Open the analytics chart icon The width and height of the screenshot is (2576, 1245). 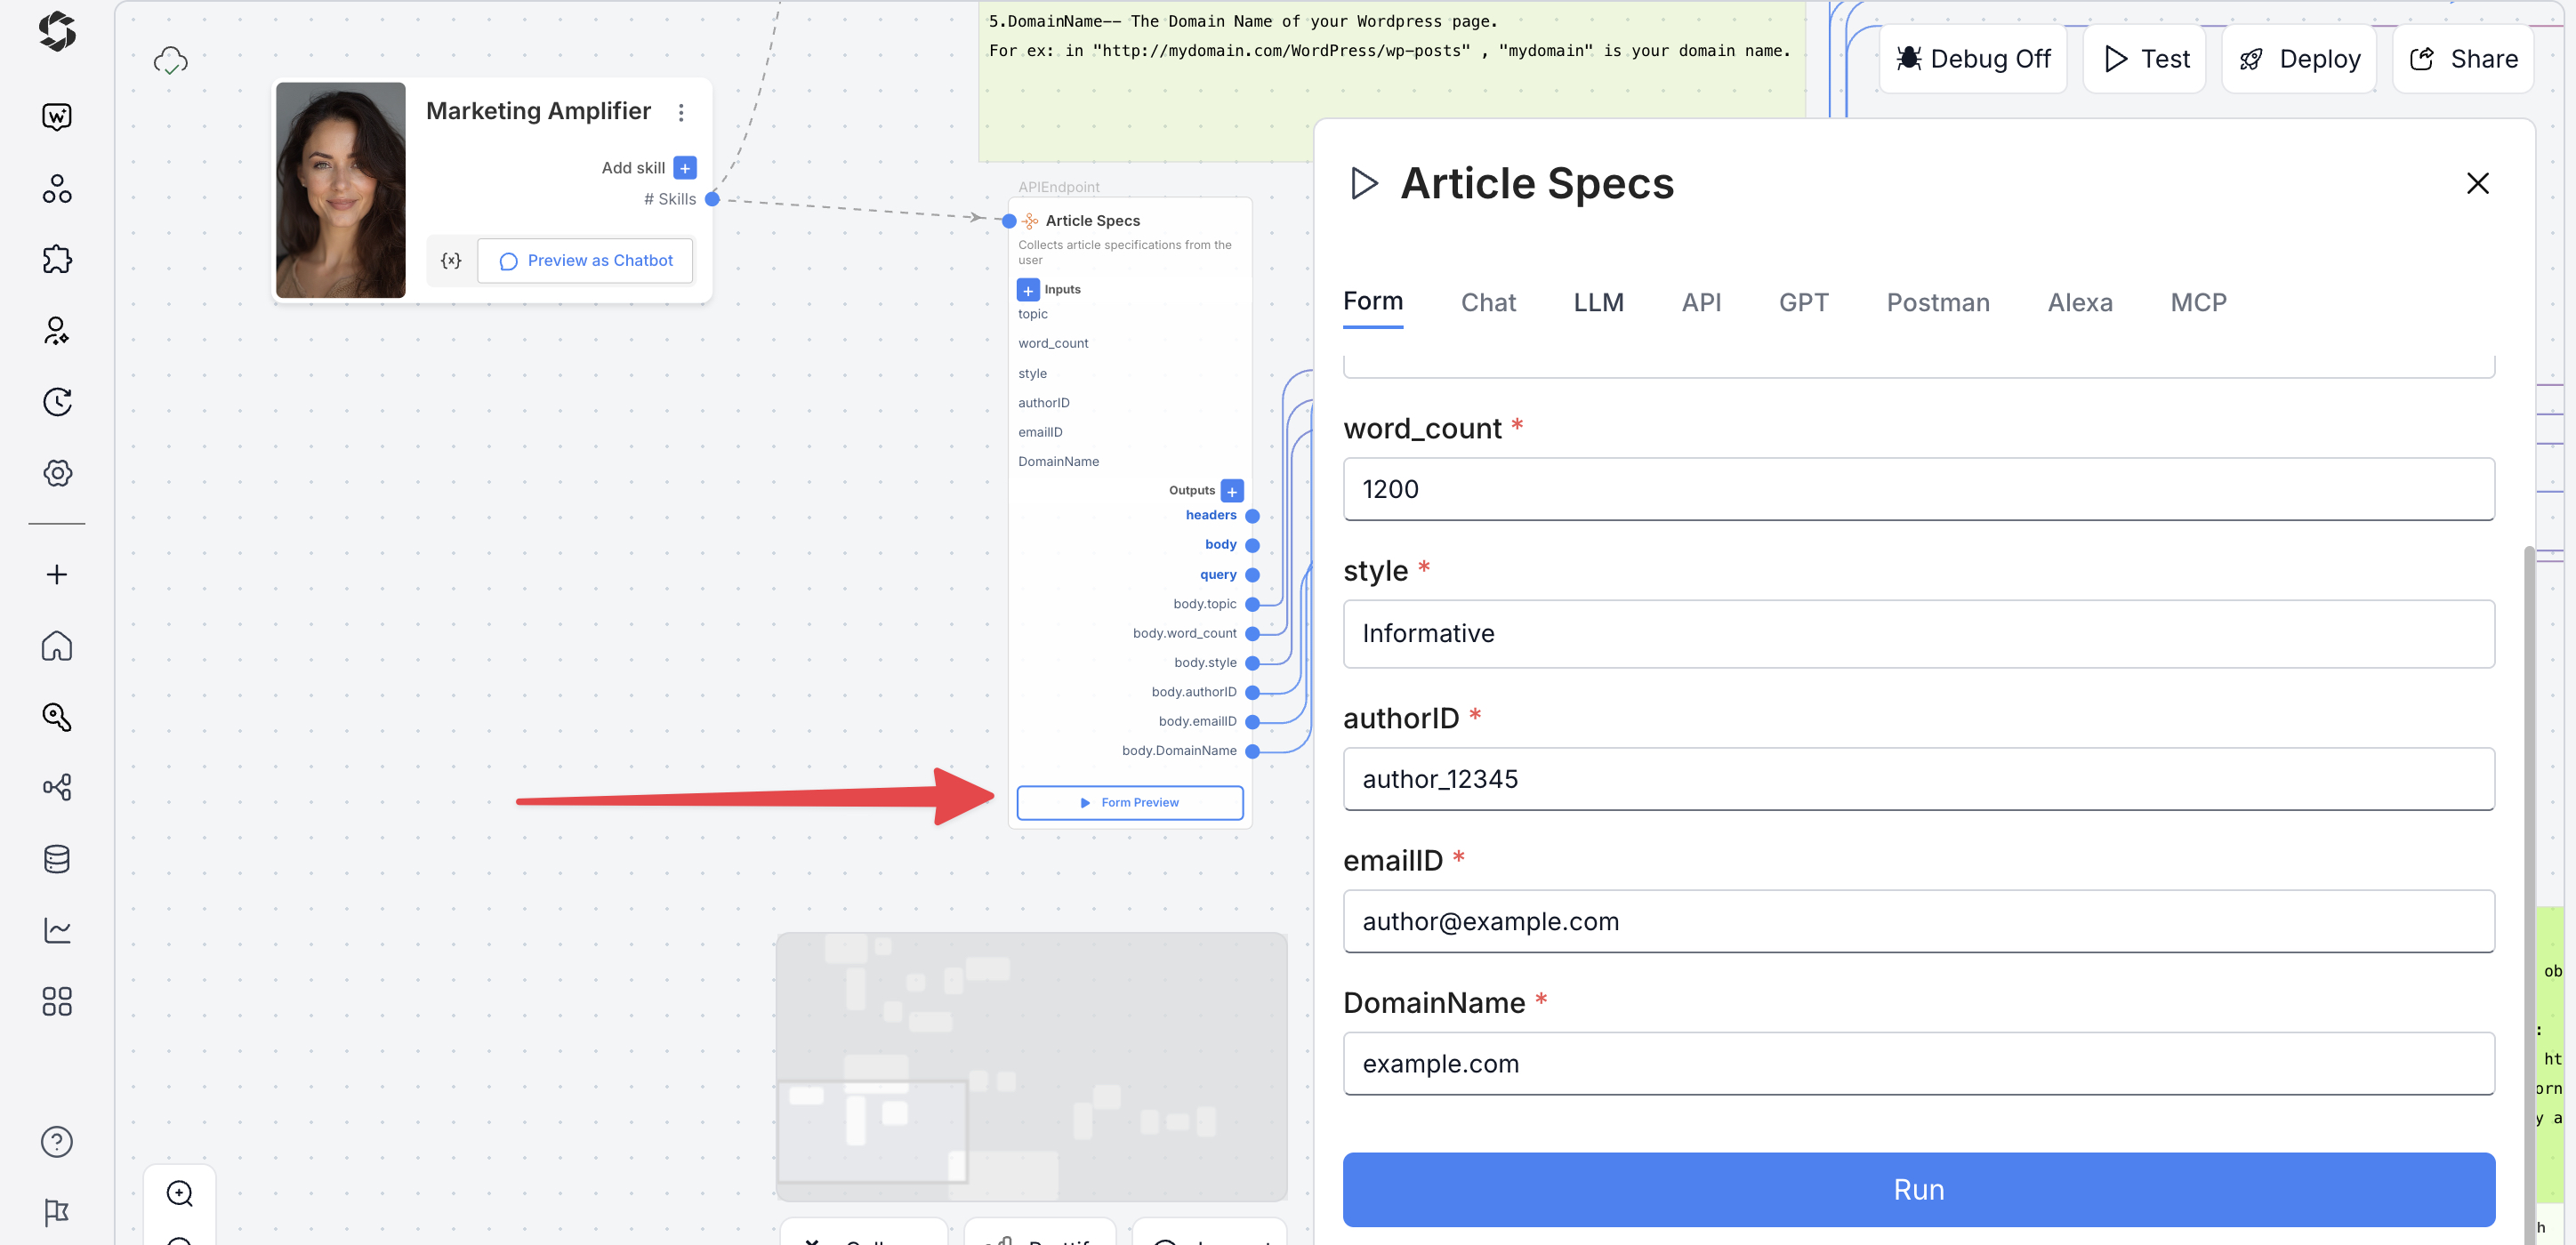(57, 930)
